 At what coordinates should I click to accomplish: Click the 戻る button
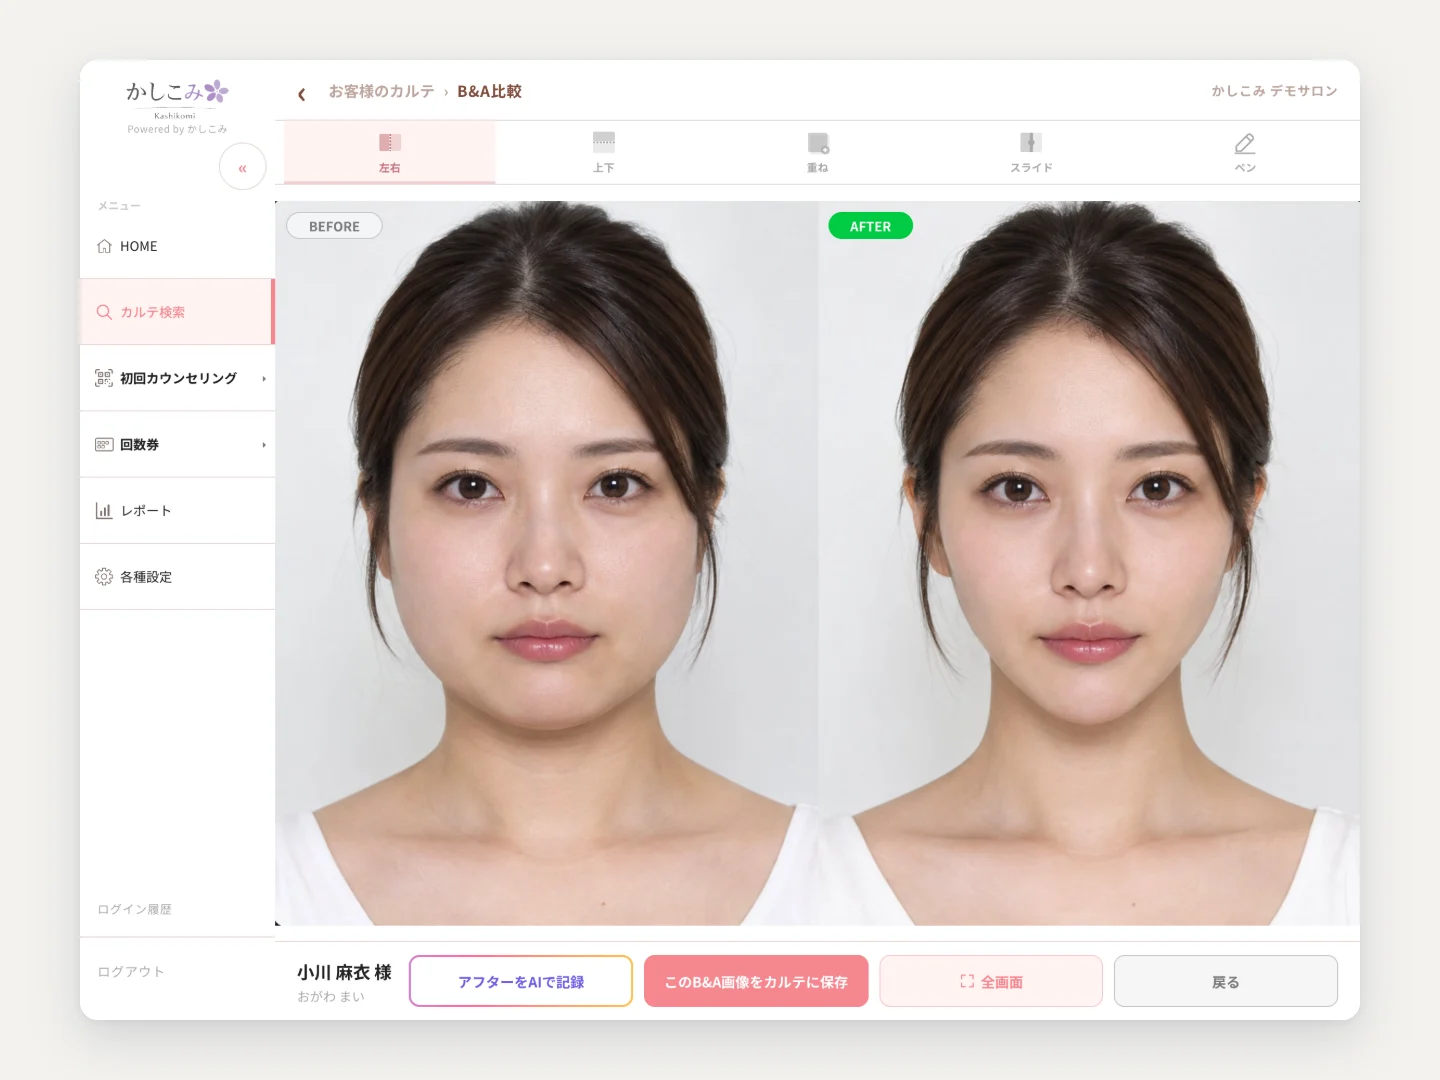[x=1226, y=981]
